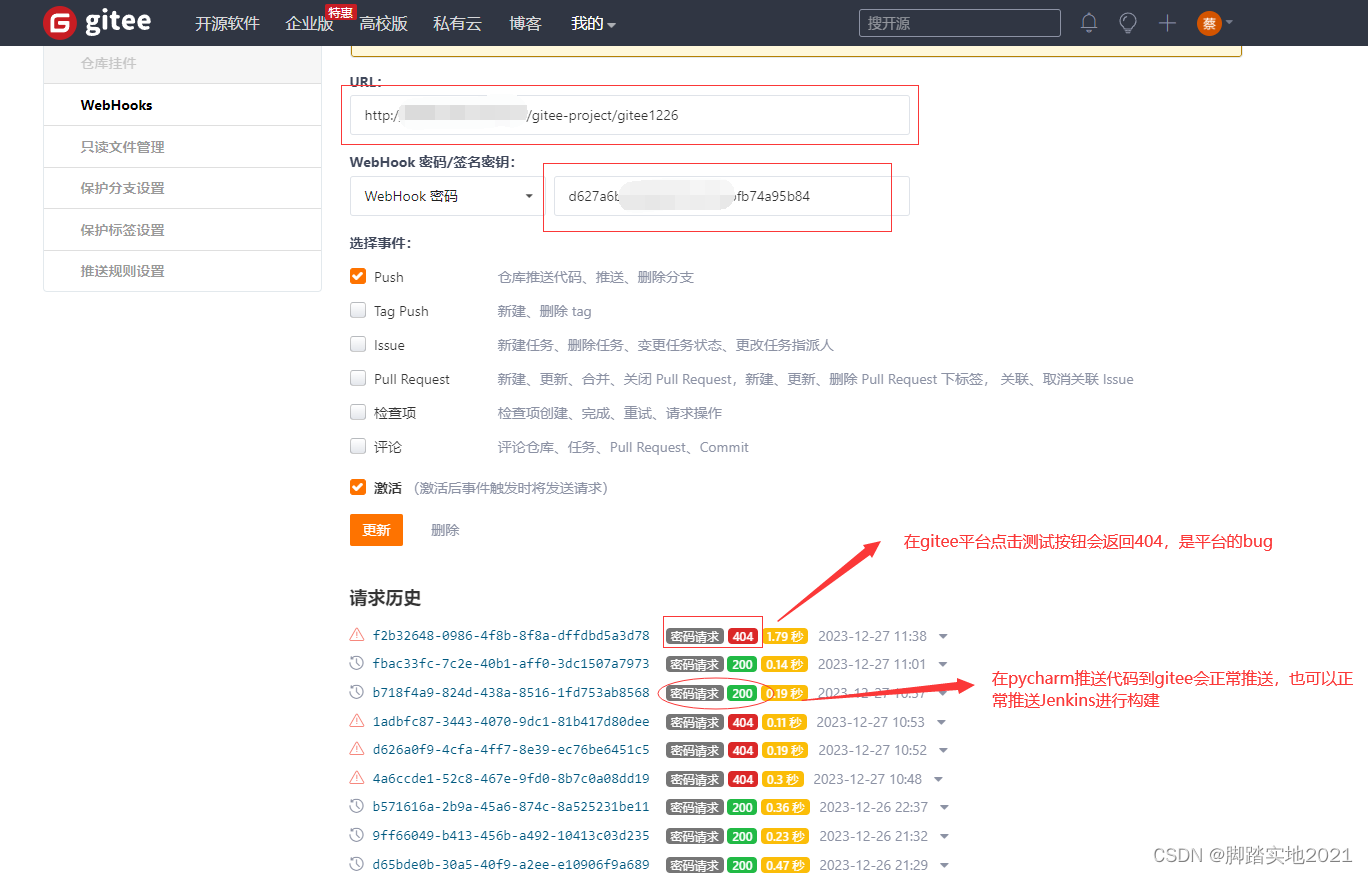Click the Gitee logo icon

(61, 22)
